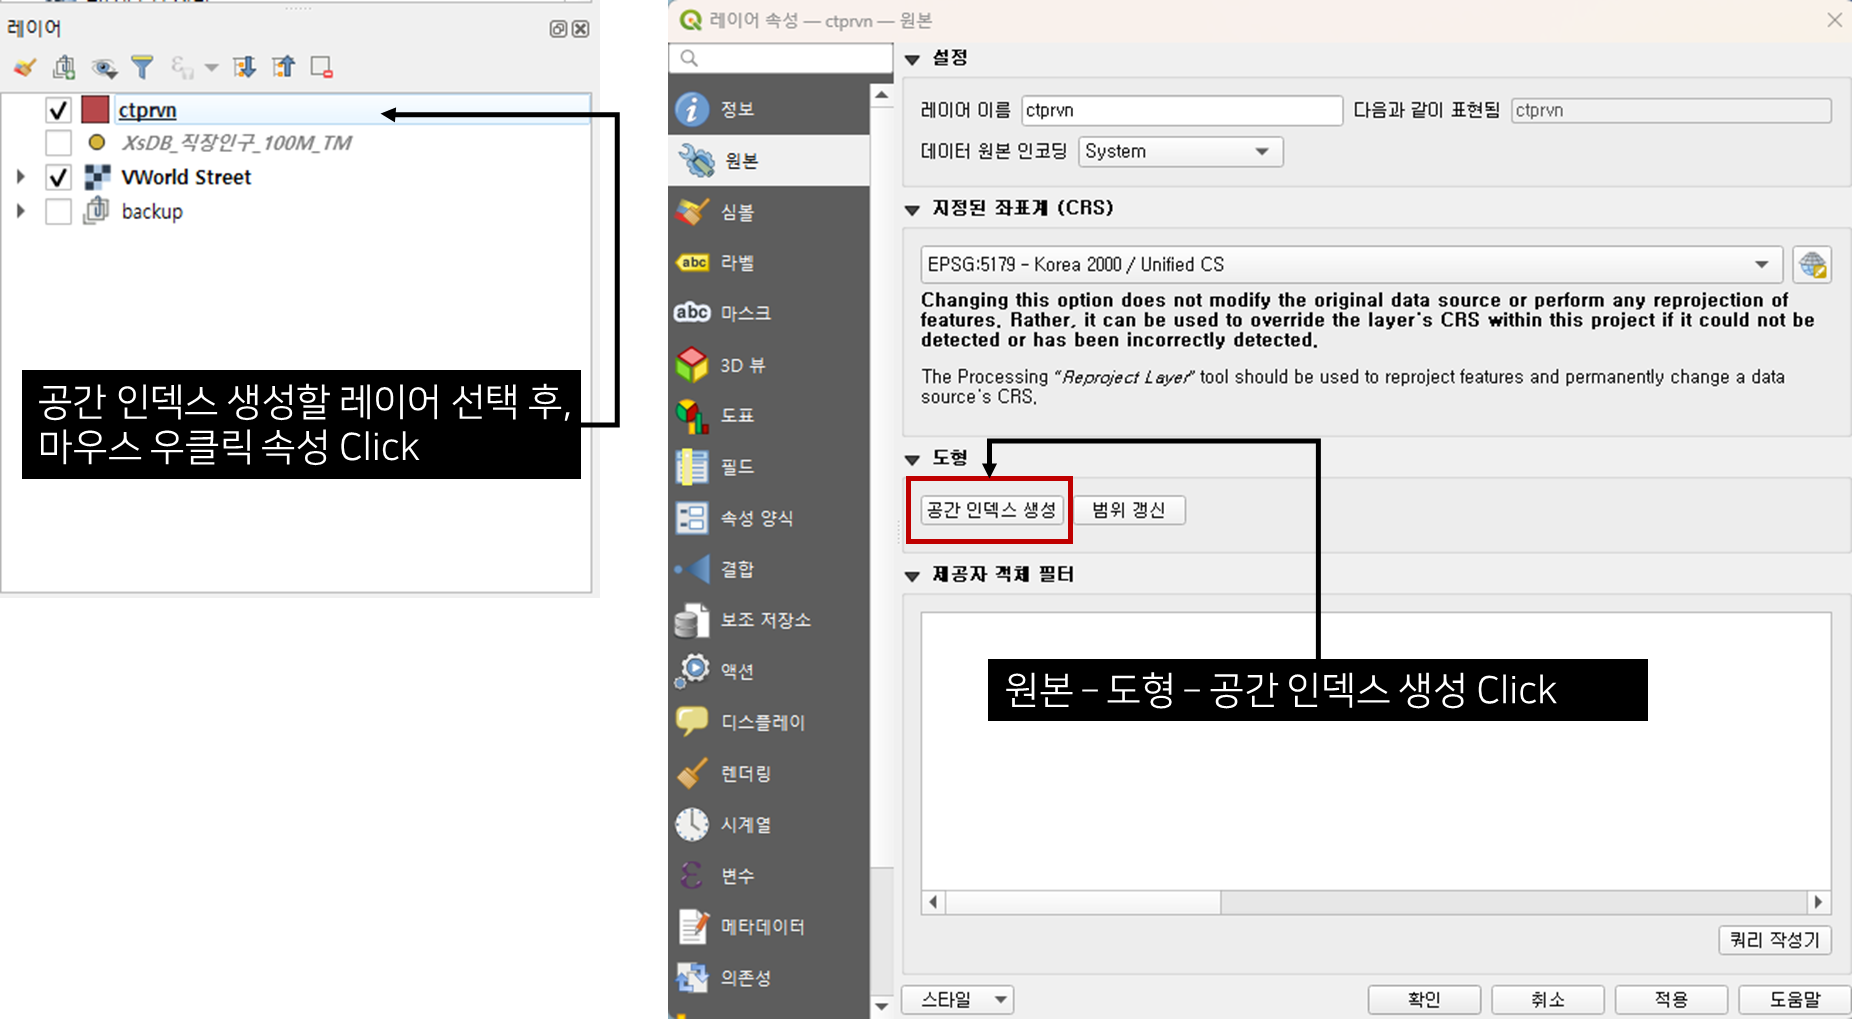Viewport: 1852px width, 1019px height.
Task: Click the 확인 button
Action: coord(1424,999)
